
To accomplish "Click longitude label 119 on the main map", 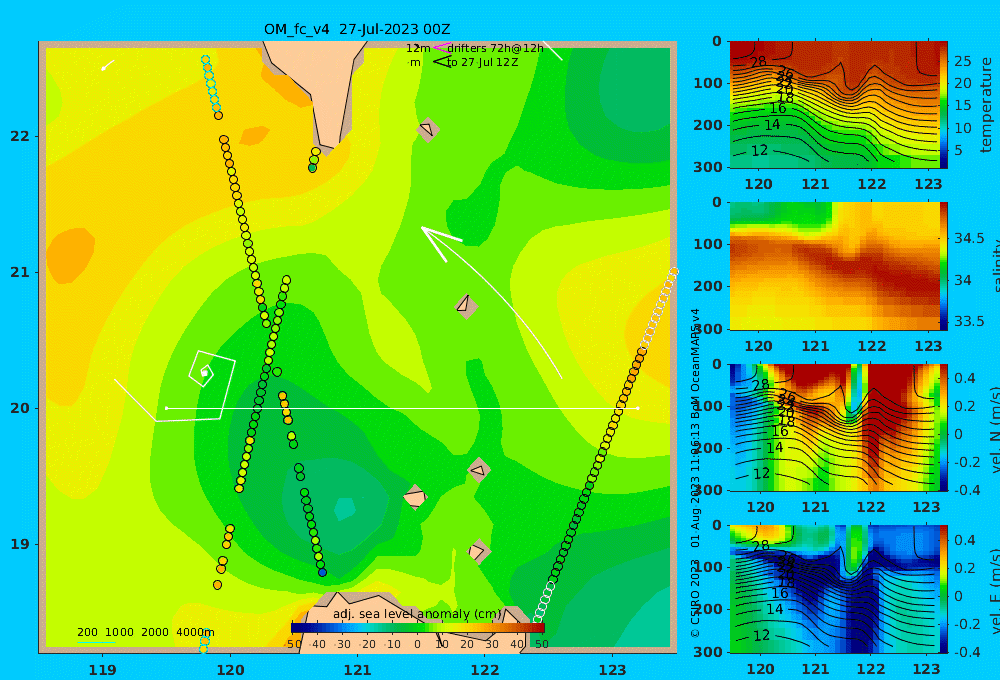I will [x=102, y=670].
